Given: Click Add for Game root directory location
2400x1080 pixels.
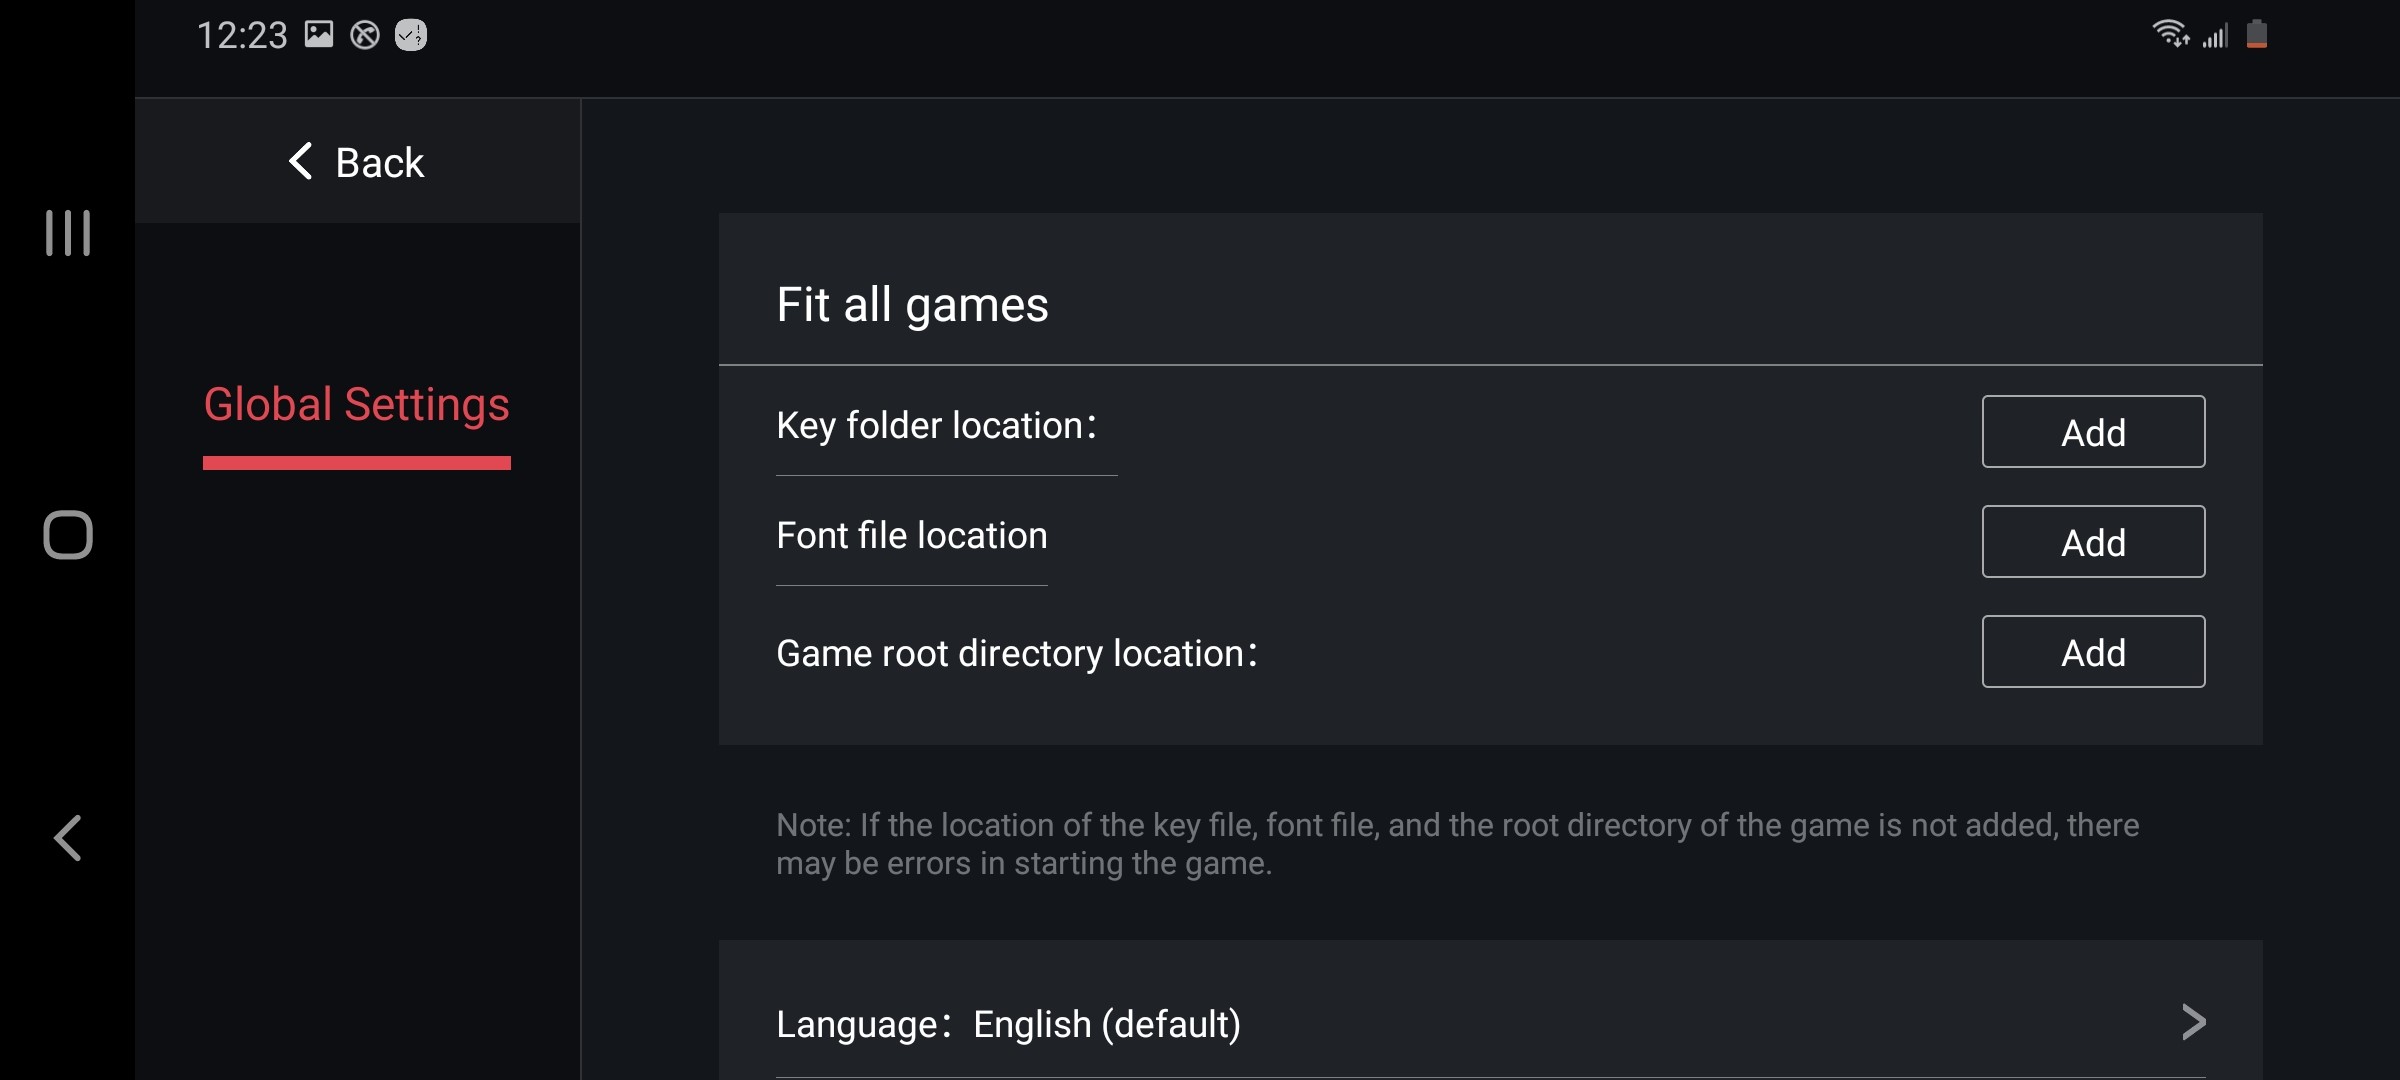Looking at the screenshot, I should pyautogui.click(x=2093, y=652).
